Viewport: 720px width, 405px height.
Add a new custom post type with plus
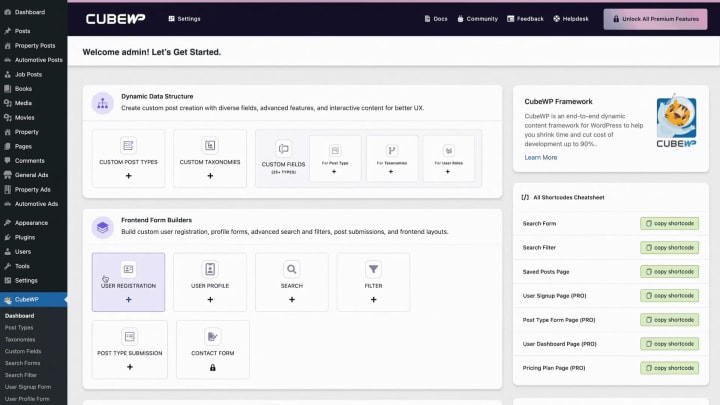(129, 176)
